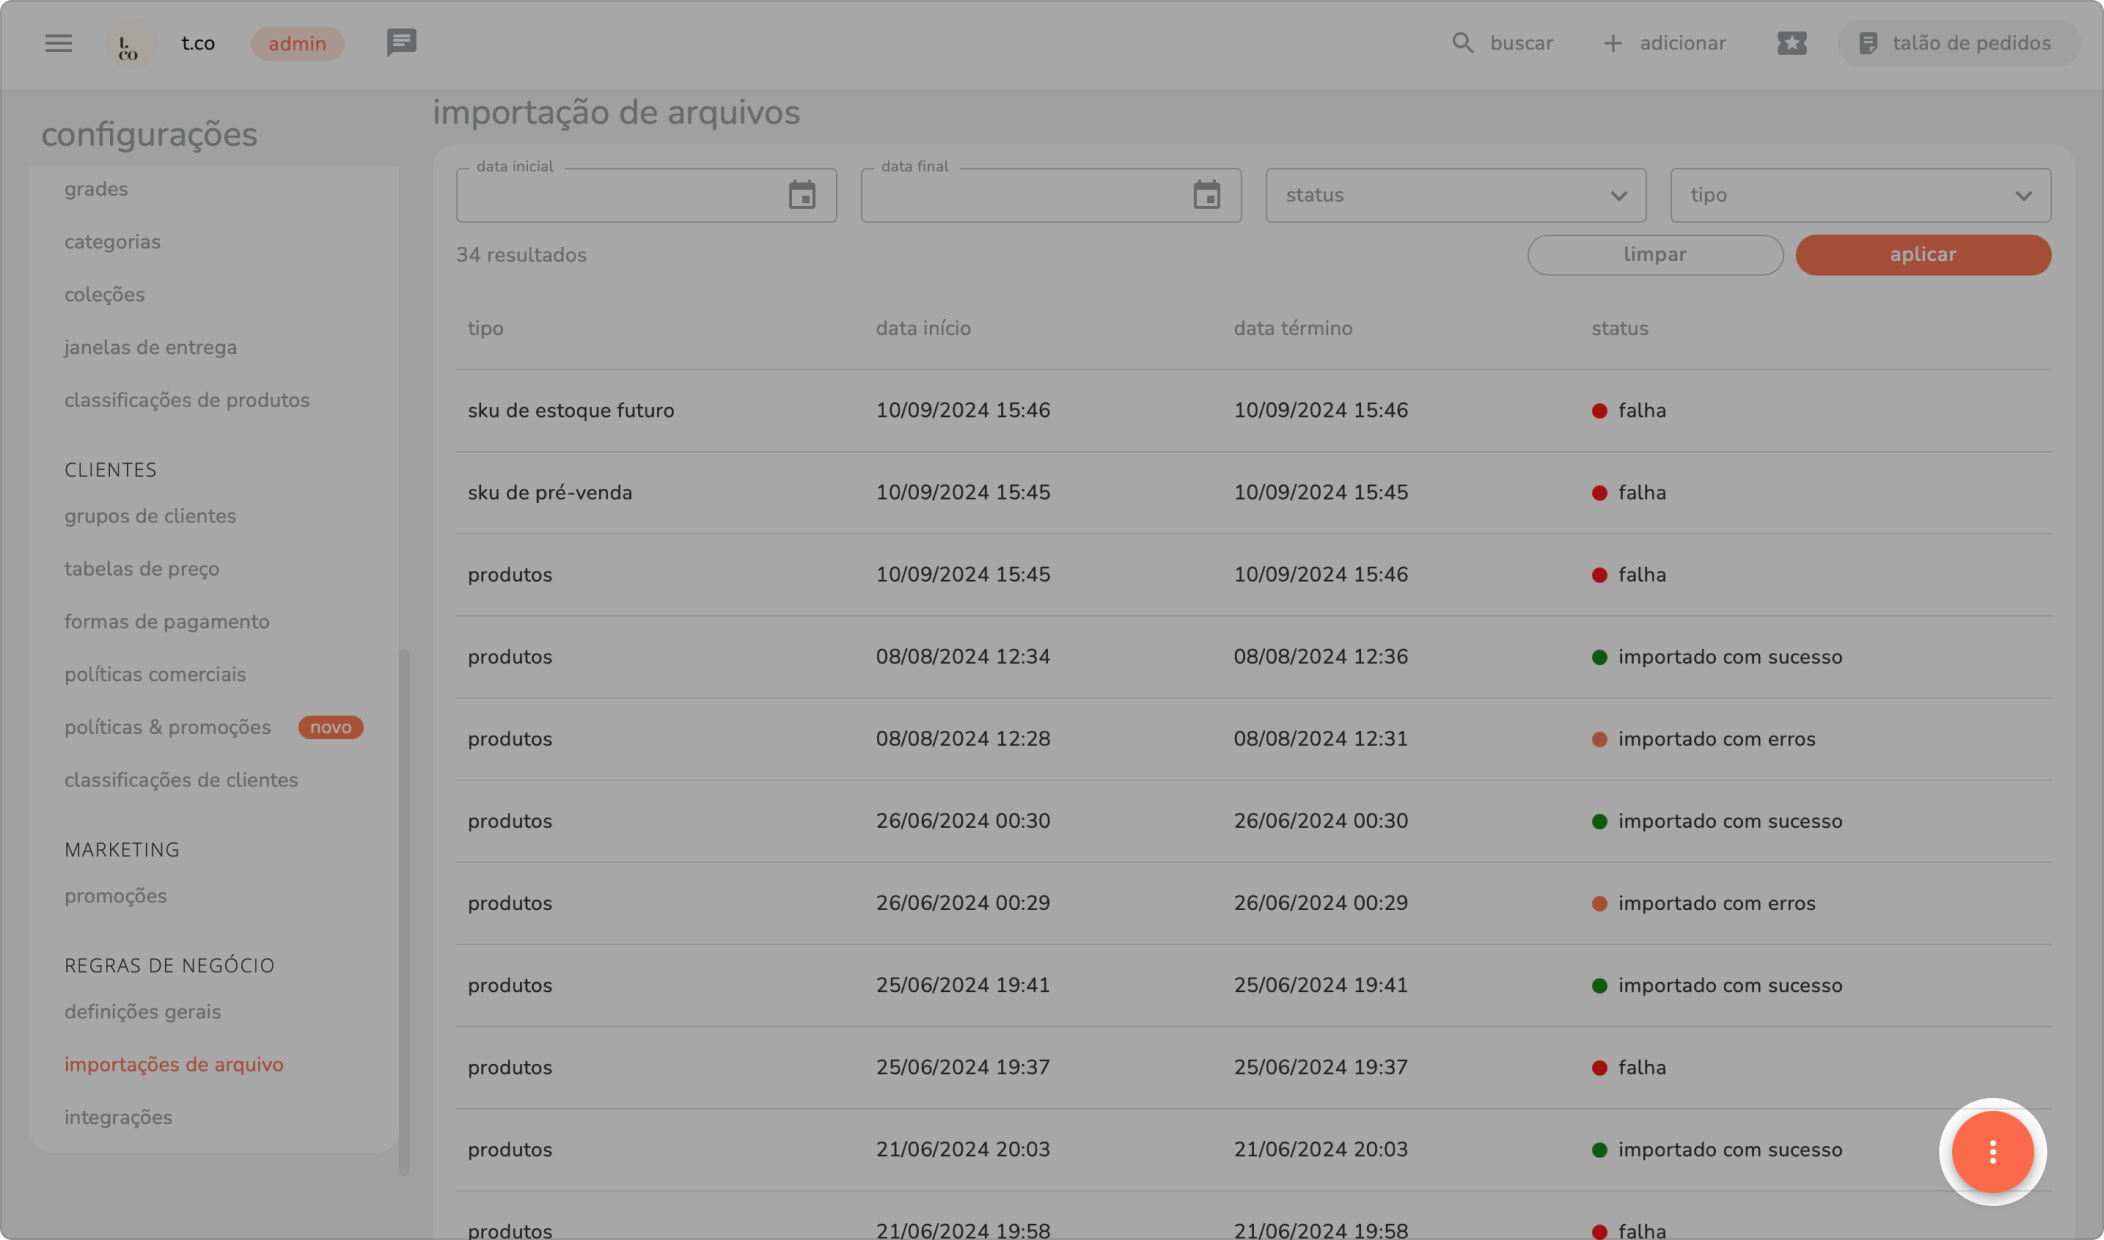
Task: Open calendar picker for data final
Action: click(1207, 195)
